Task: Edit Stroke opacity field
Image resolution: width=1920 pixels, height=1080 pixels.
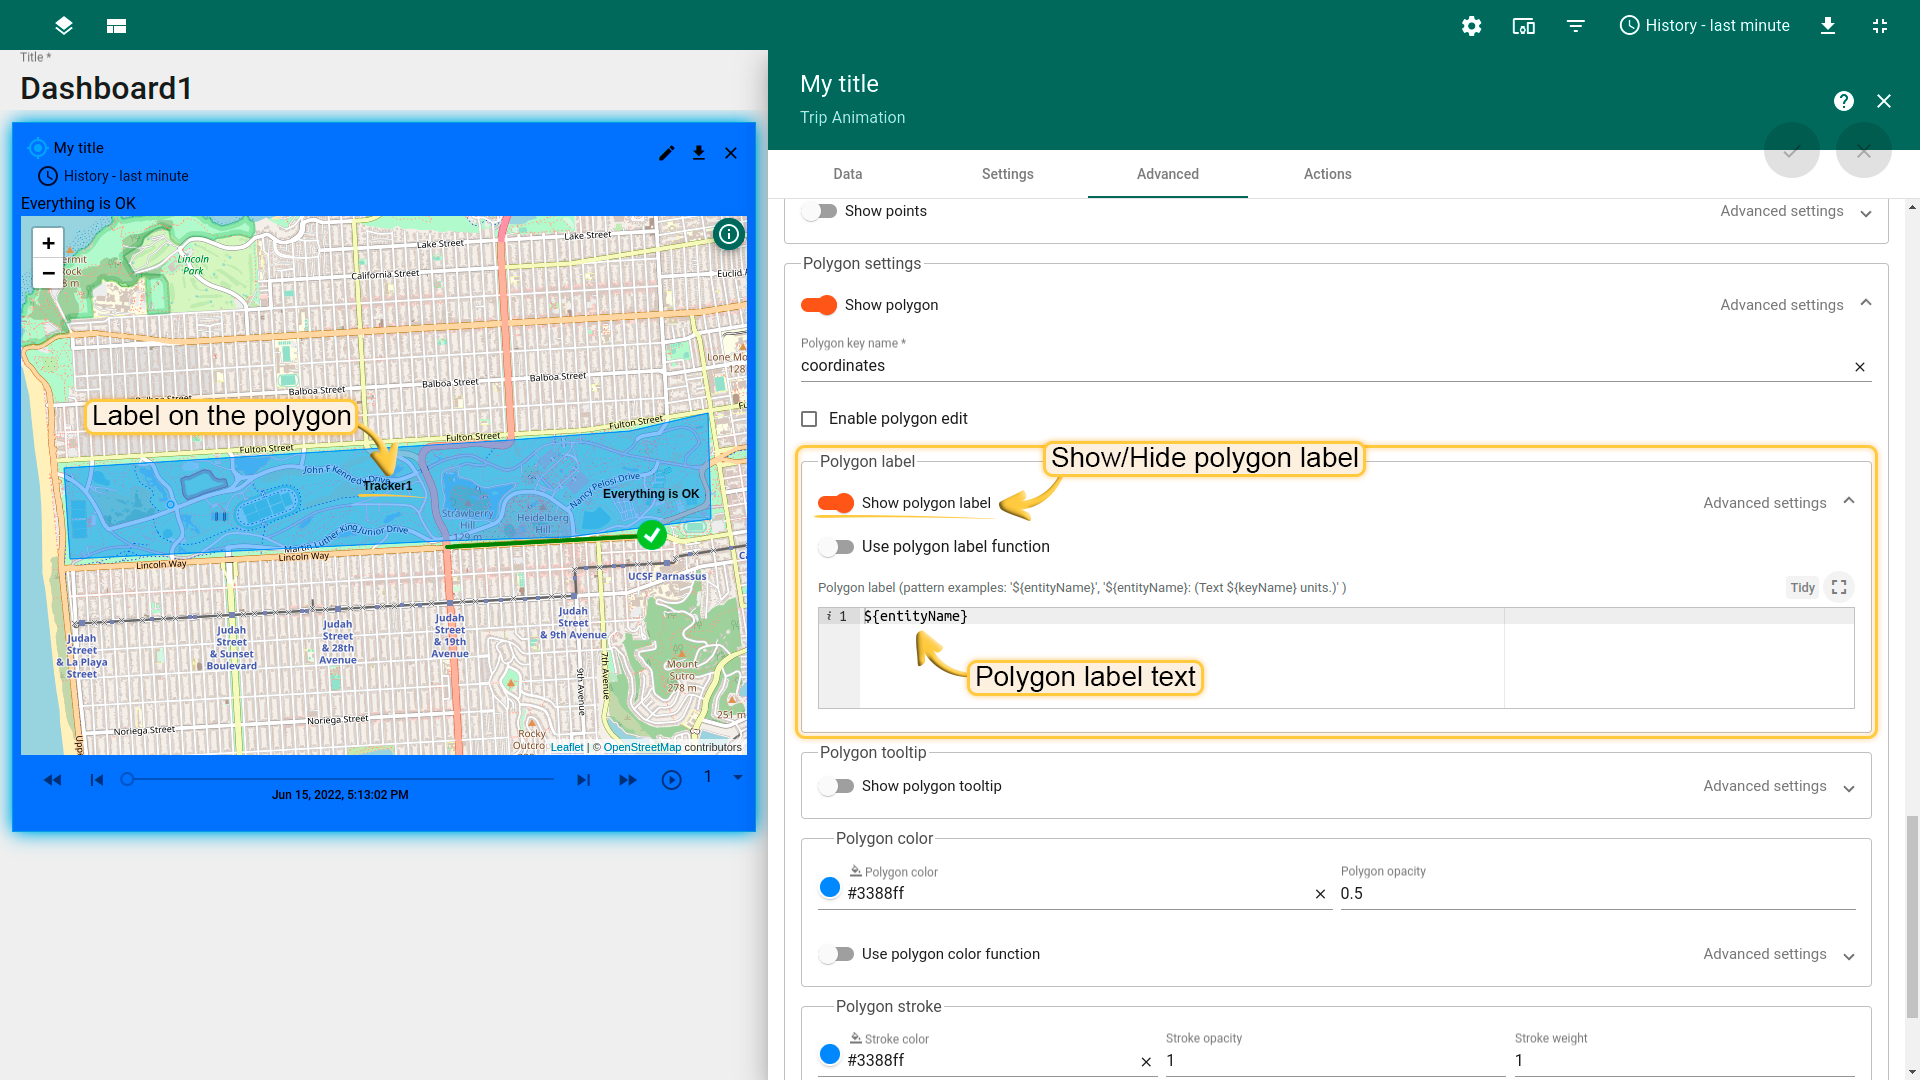Action: point(1335,1061)
